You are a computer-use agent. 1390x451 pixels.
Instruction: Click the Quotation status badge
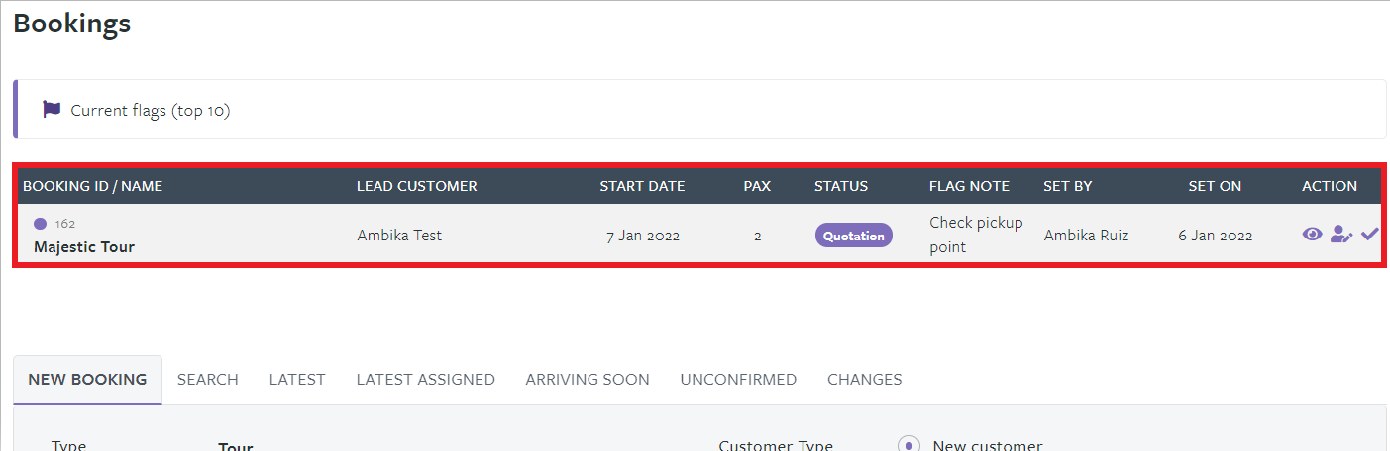[854, 236]
